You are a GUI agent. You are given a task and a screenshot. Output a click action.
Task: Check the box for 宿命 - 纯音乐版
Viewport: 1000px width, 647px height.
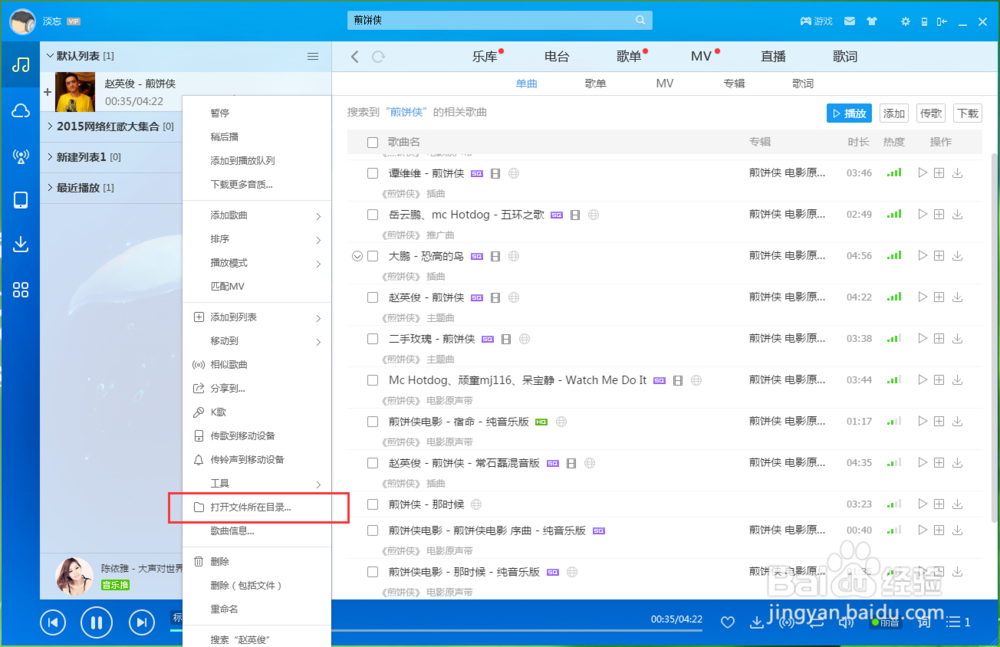click(x=372, y=422)
